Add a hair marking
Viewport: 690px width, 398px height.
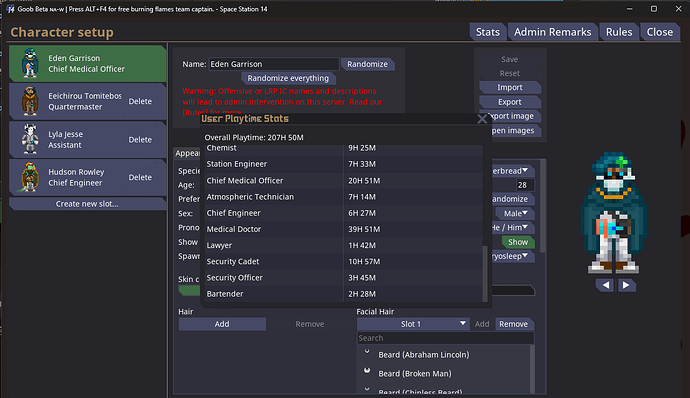point(222,324)
